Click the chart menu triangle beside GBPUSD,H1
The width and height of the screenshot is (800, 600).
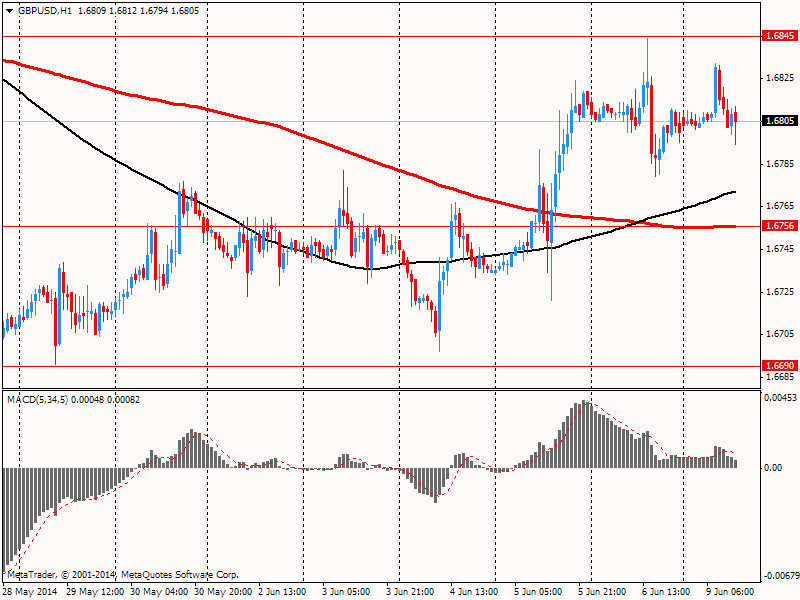pos(10,11)
